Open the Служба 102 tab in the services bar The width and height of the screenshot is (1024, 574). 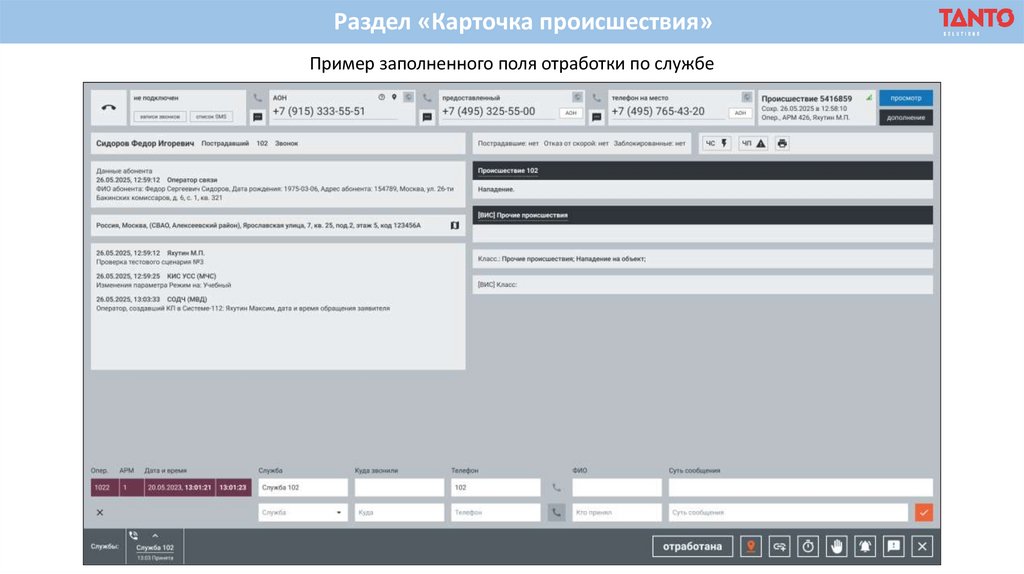point(155,547)
